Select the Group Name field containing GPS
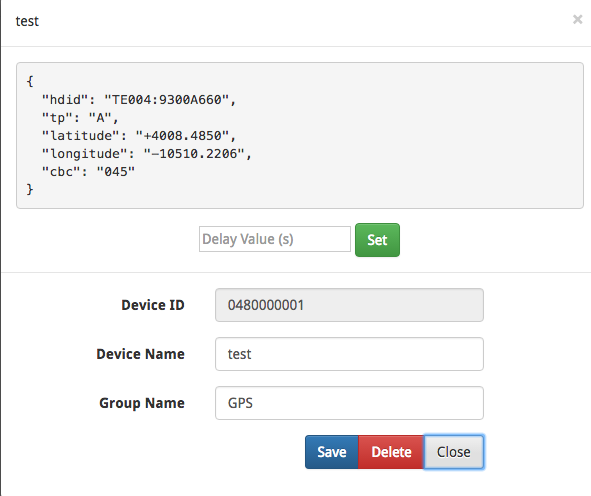 (x=349, y=403)
